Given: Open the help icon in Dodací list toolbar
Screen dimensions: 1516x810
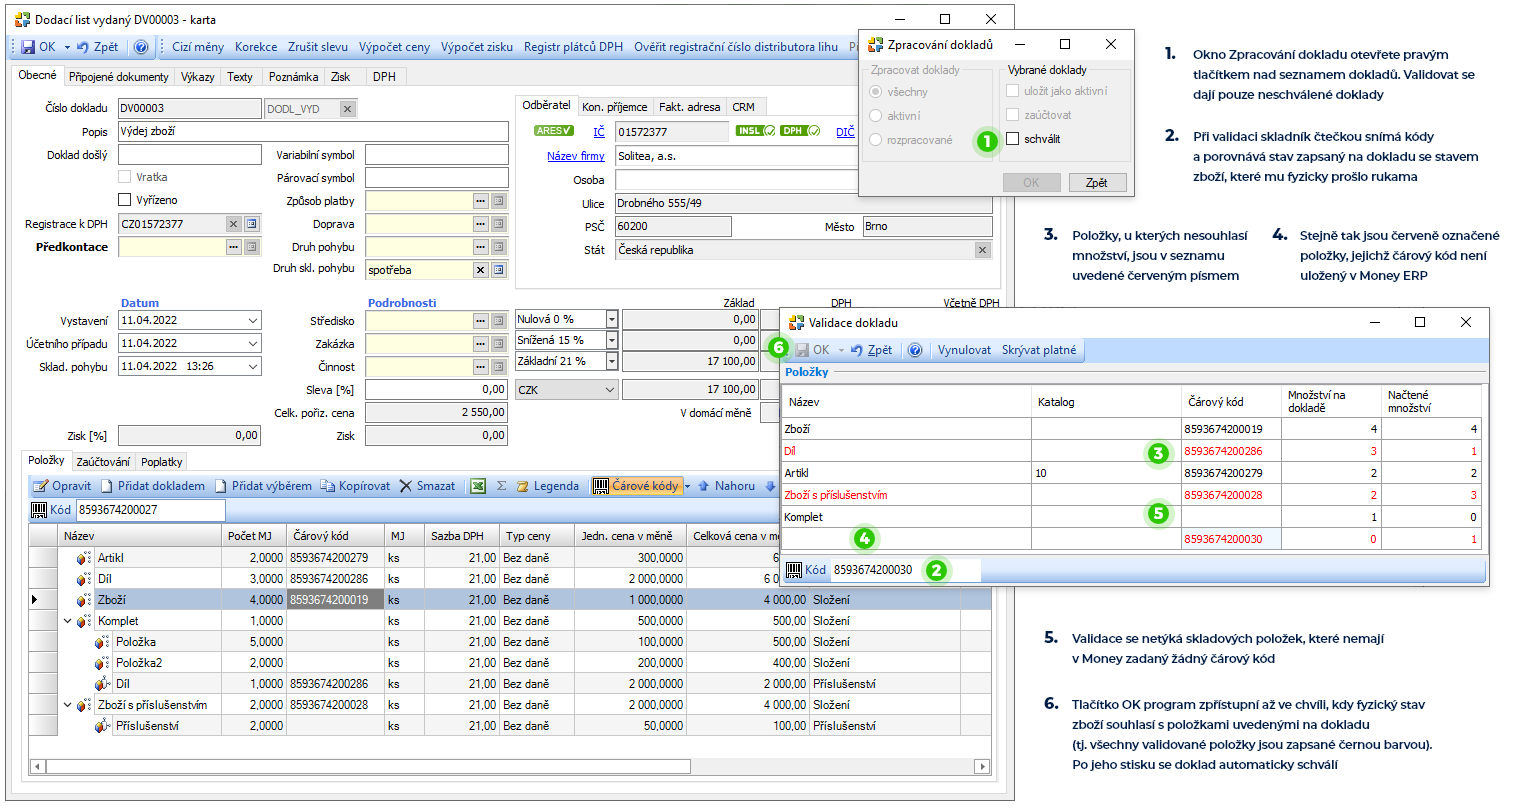Looking at the screenshot, I should (x=141, y=47).
